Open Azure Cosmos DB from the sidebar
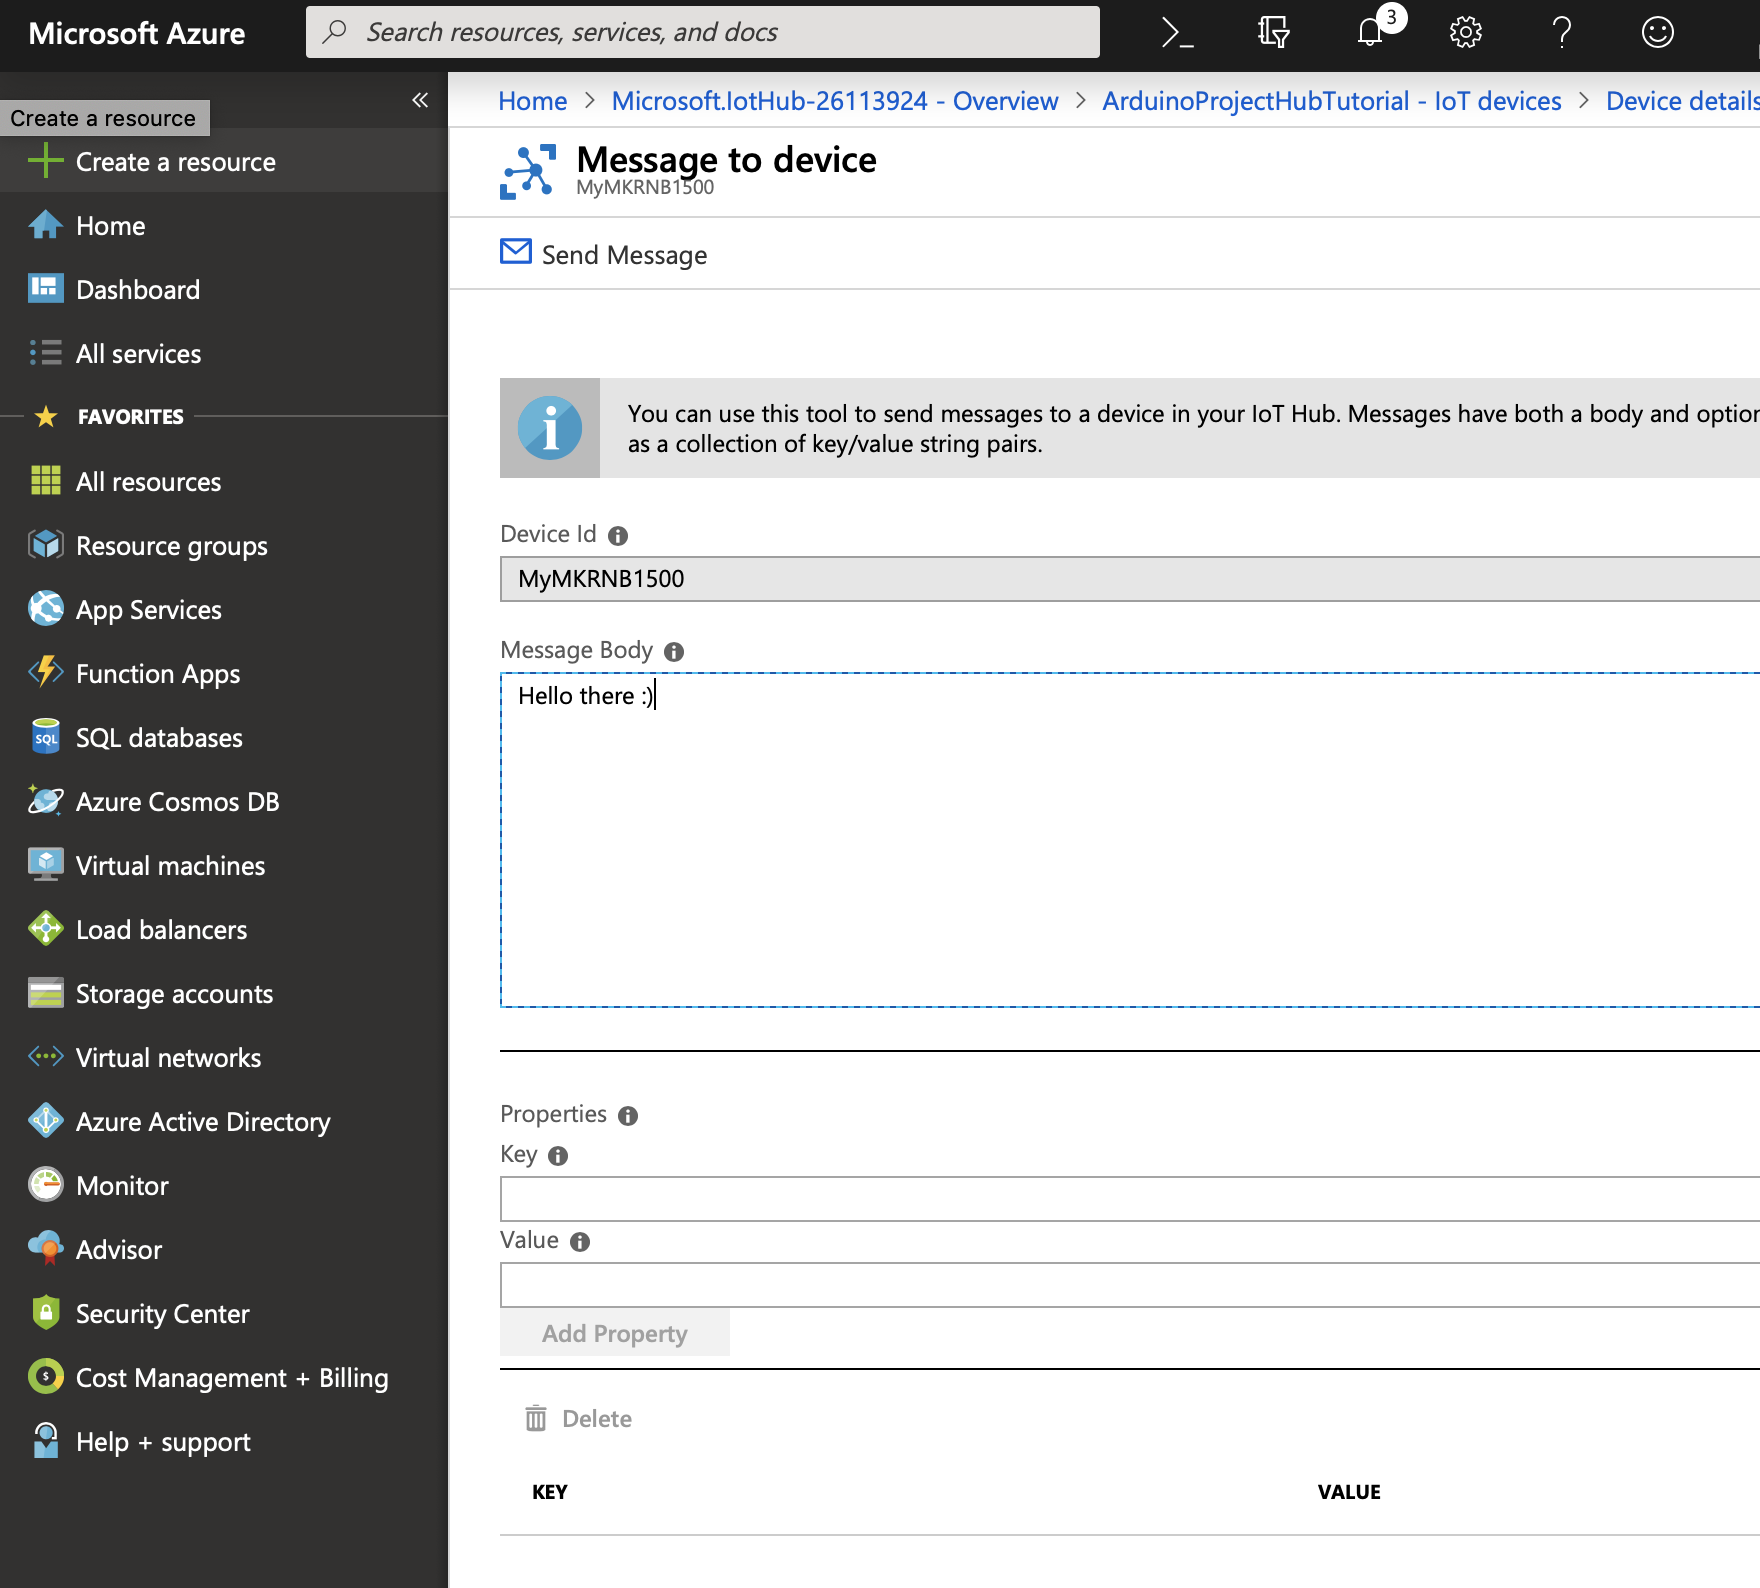The height and width of the screenshot is (1588, 1760). click(177, 801)
